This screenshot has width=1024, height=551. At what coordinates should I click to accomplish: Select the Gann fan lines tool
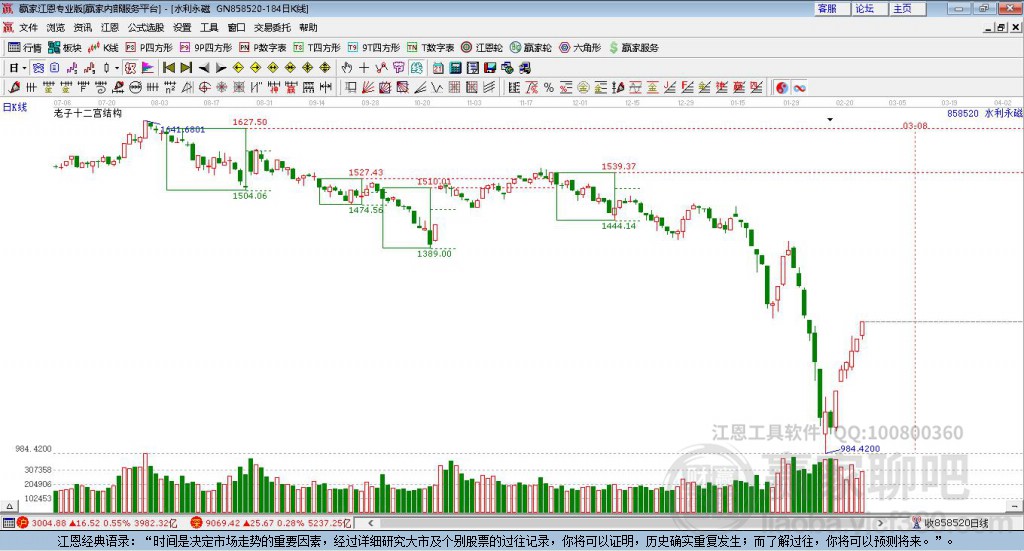(368, 87)
